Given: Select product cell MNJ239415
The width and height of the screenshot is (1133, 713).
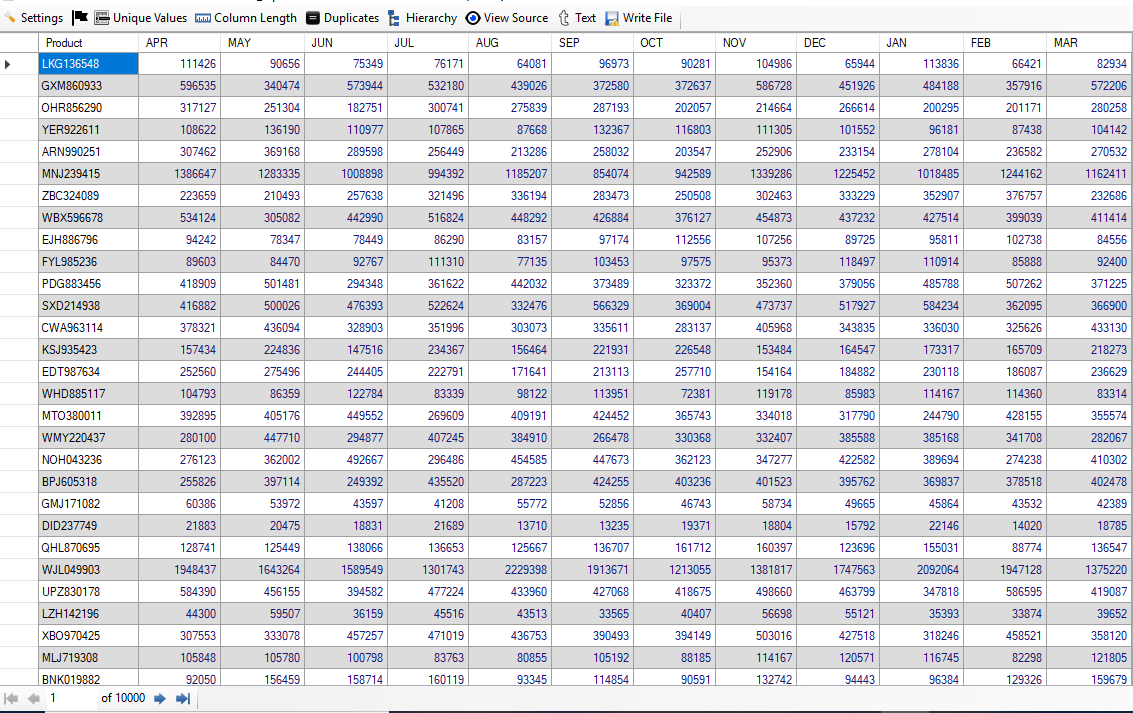Looking at the screenshot, I should (88, 174).
